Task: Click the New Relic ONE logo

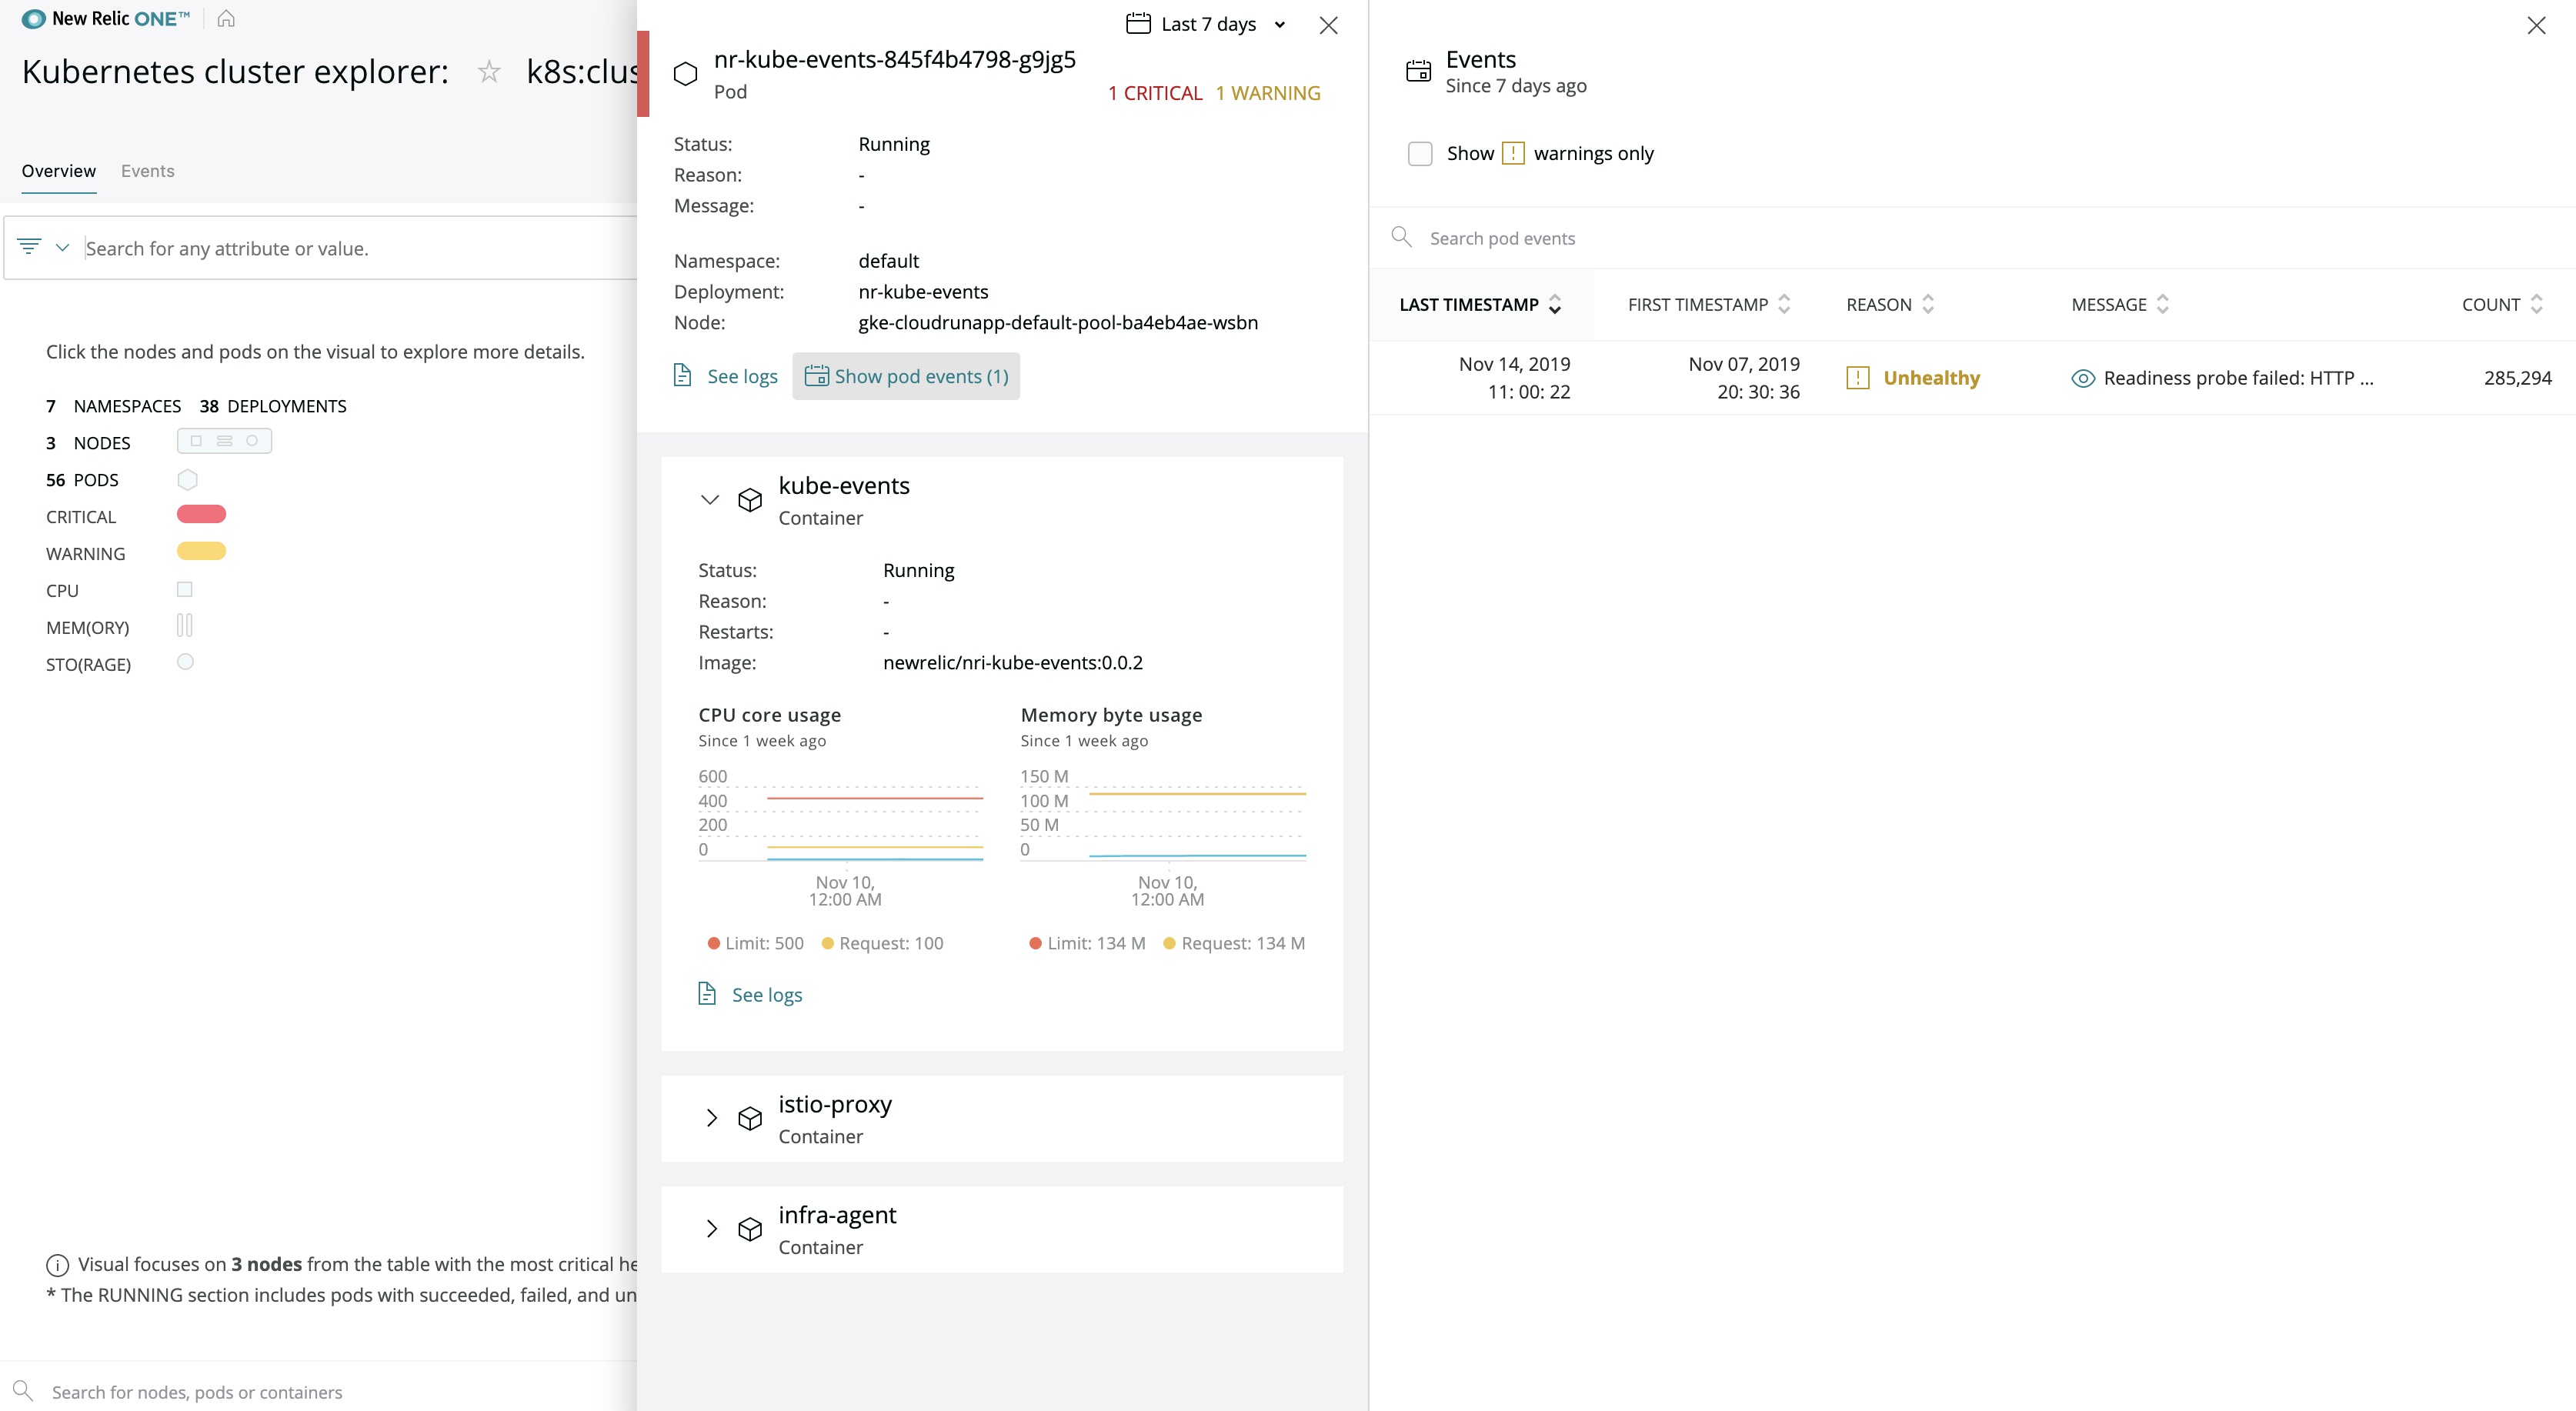Action: (106, 18)
